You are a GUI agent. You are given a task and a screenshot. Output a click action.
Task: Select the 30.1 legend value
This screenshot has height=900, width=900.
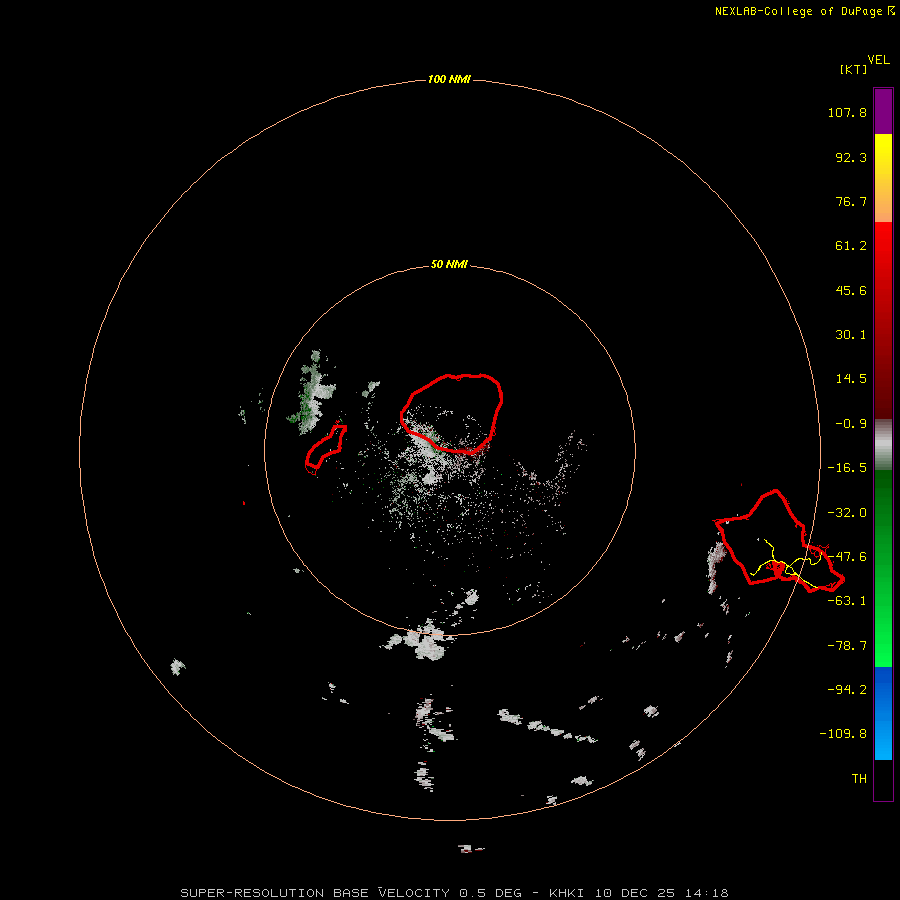pyautogui.click(x=851, y=335)
